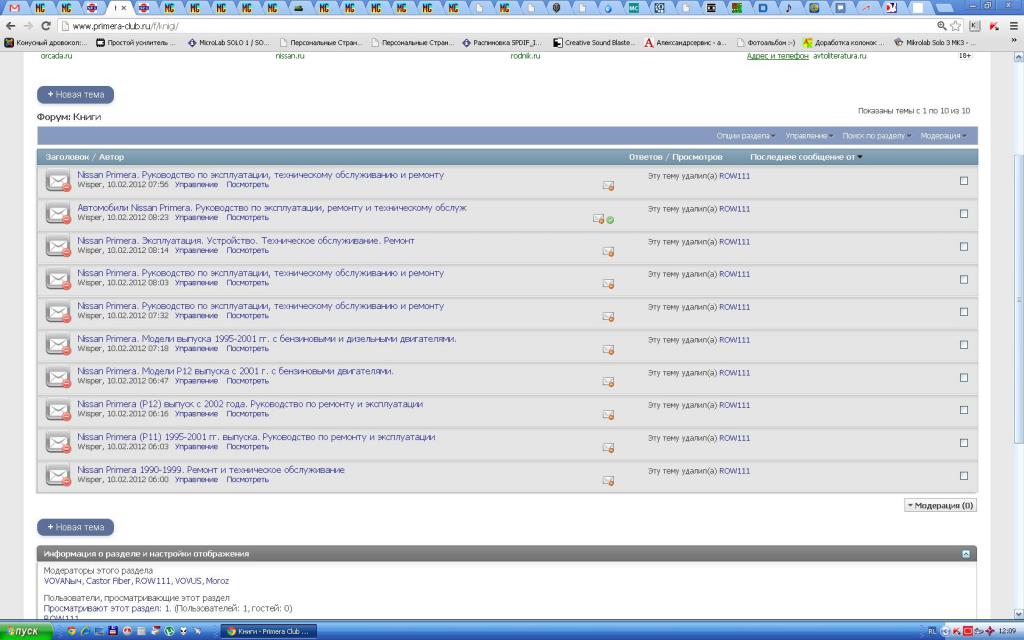Screen dimensions: 1024x640
Task: Open the 'Поиск по разделу' dropdown
Action: (876, 136)
